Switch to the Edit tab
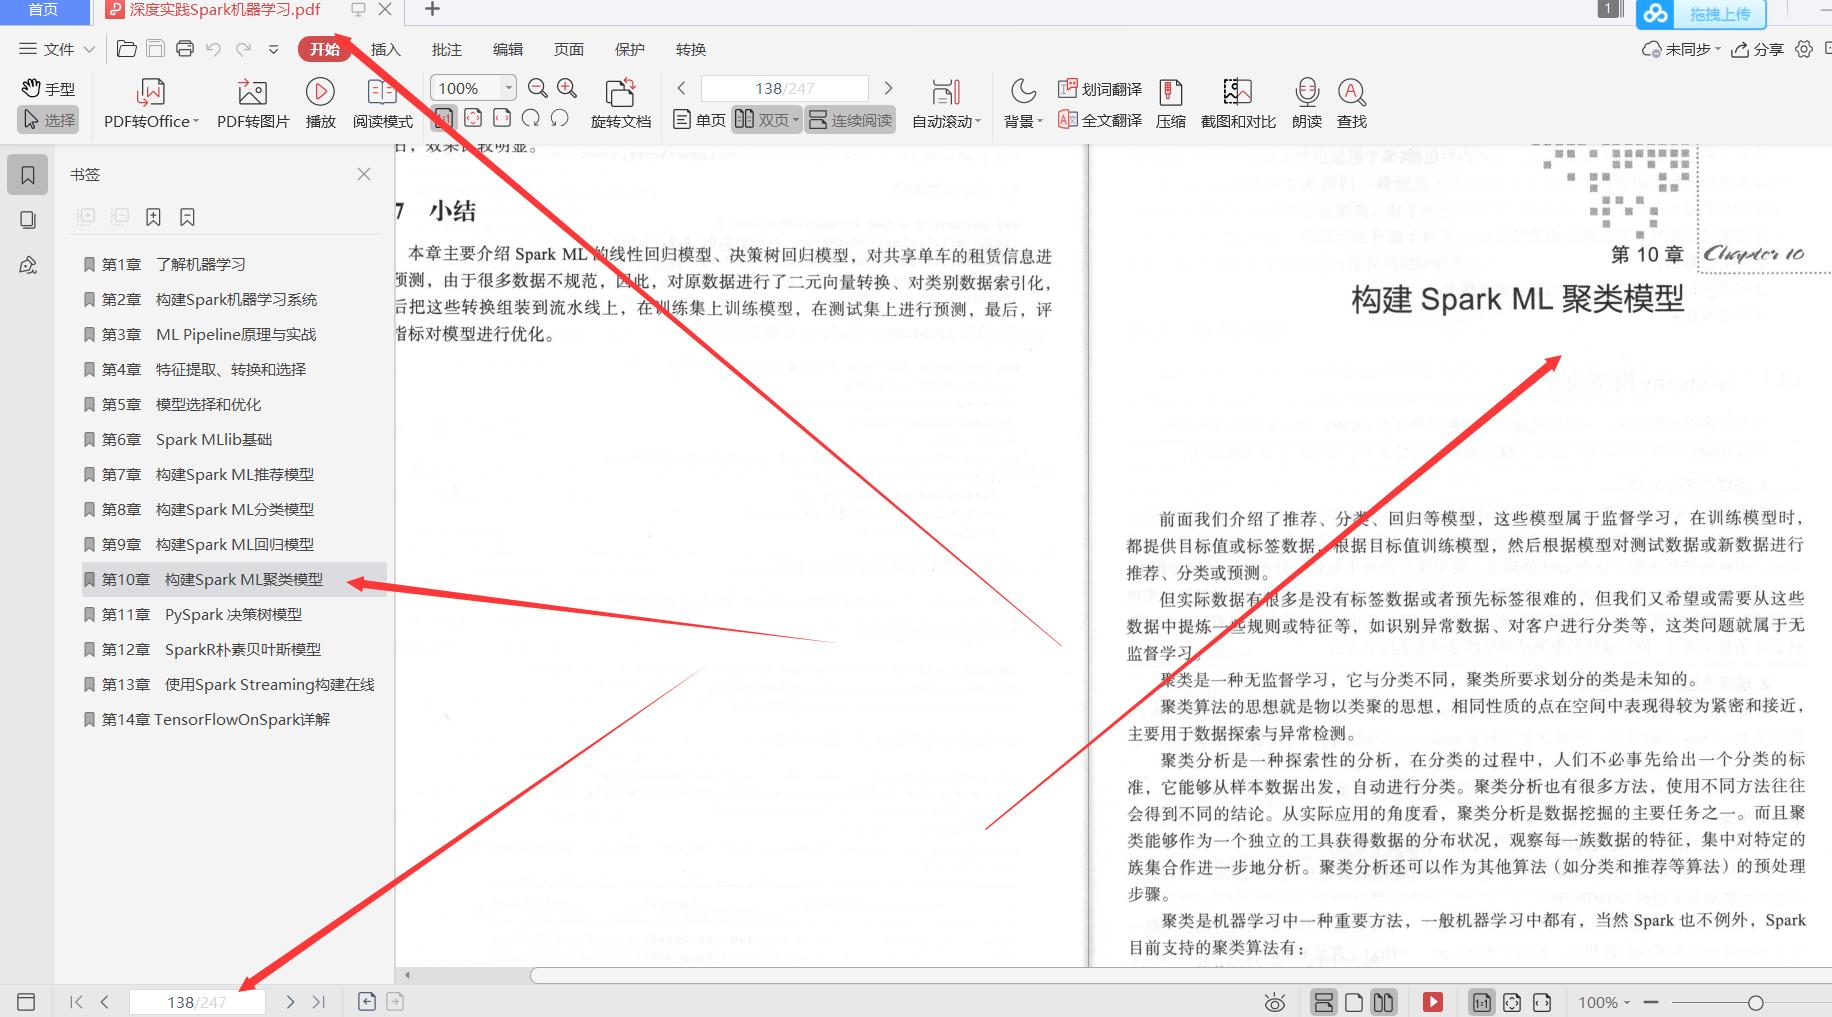The width and height of the screenshot is (1832, 1017). coord(507,49)
